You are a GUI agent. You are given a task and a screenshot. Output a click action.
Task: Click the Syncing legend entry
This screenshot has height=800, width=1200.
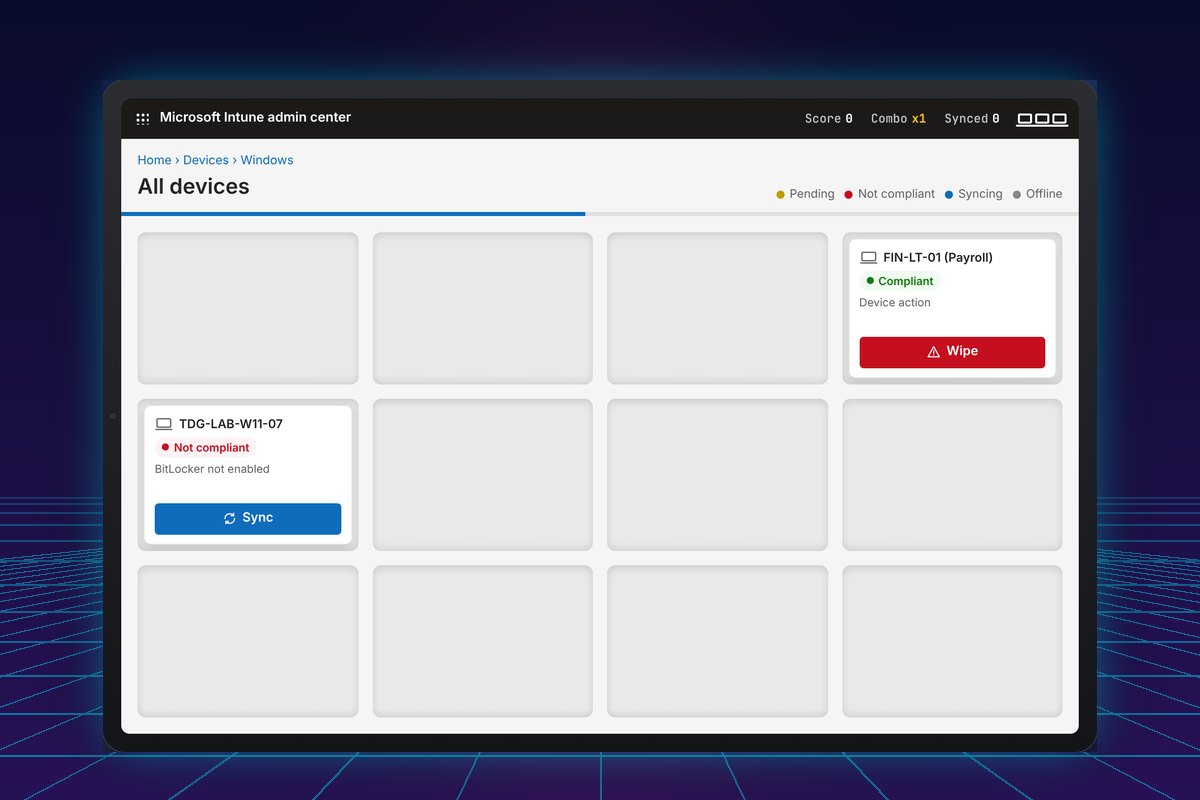973,194
